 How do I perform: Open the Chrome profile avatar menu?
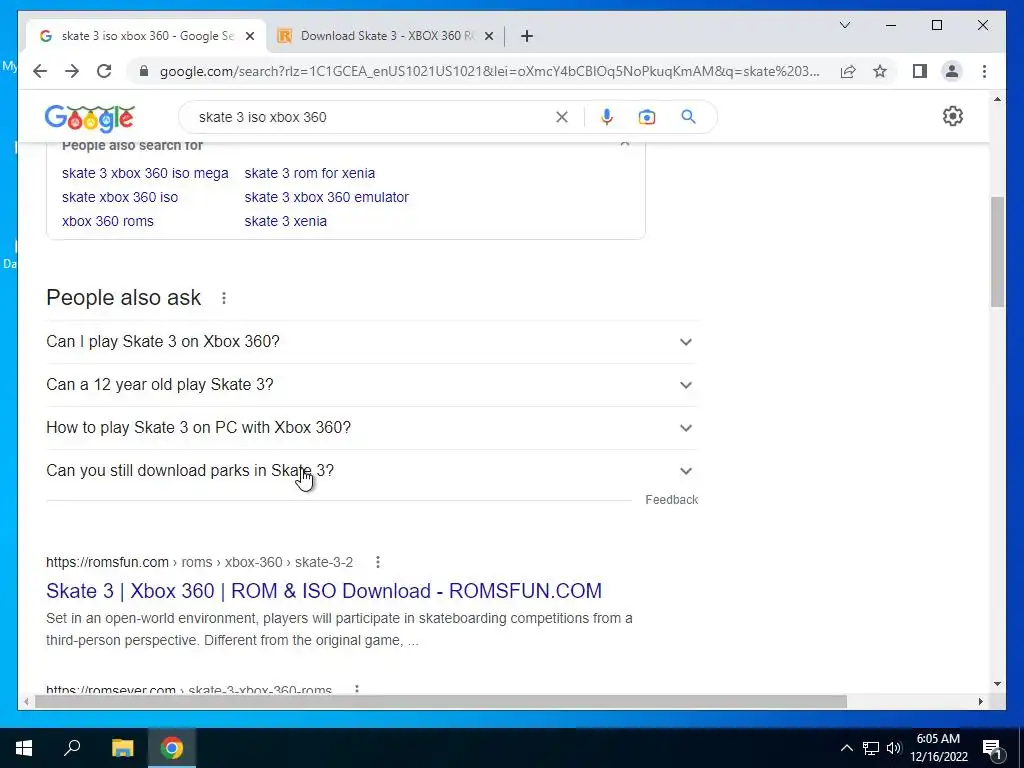tap(952, 71)
